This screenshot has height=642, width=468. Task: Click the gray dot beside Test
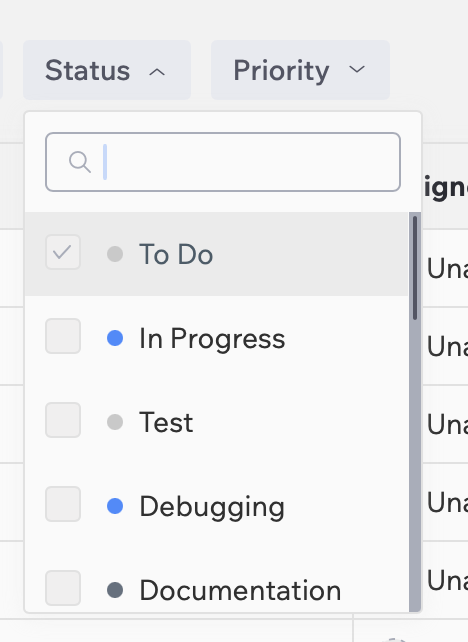point(115,422)
